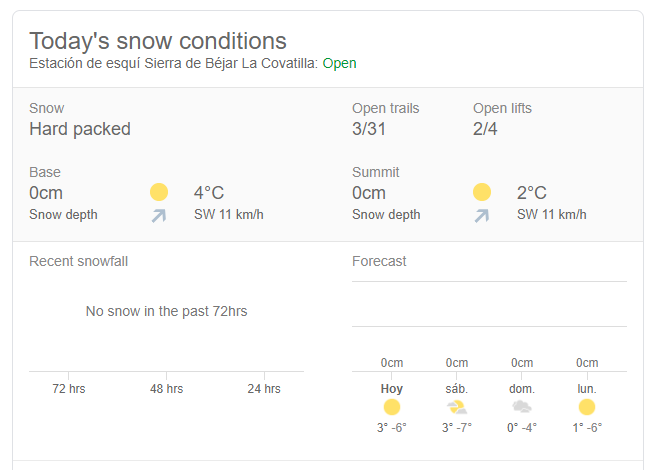Click the 24 hrs snowfall marker
This screenshot has width=654, height=470.
[264, 389]
